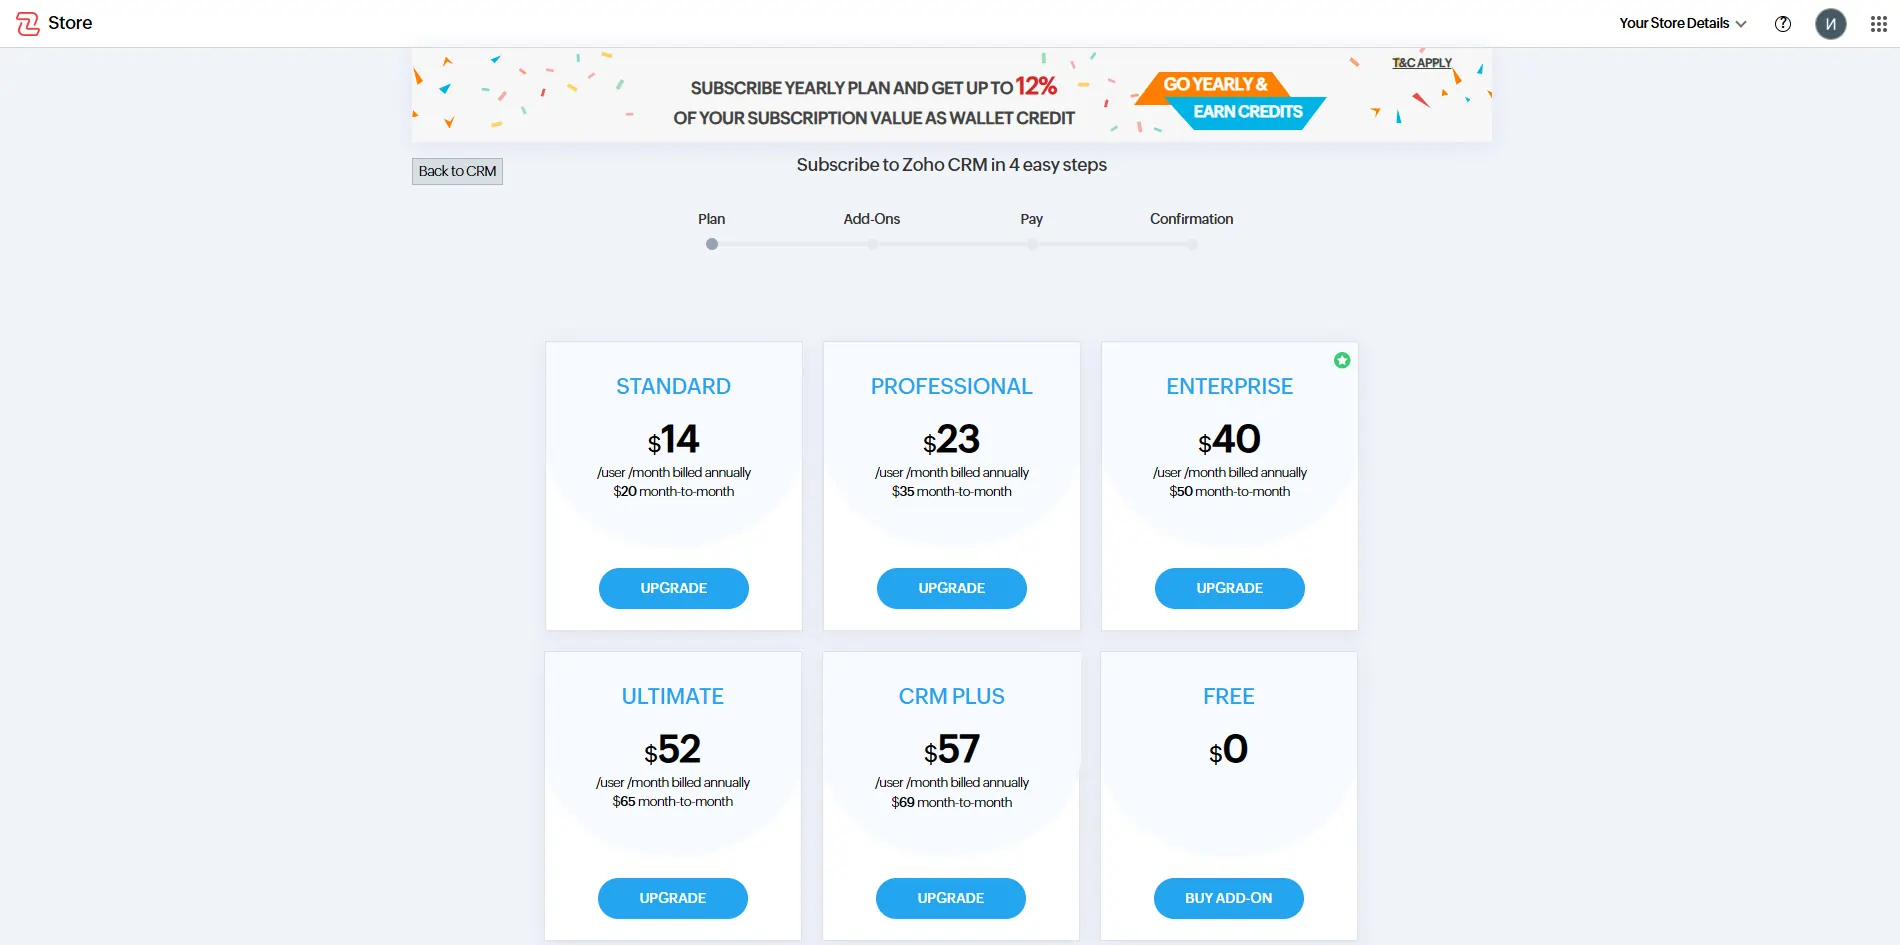Click the Pay step progress dot
The image size is (1900, 945).
click(x=1032, y=244)
